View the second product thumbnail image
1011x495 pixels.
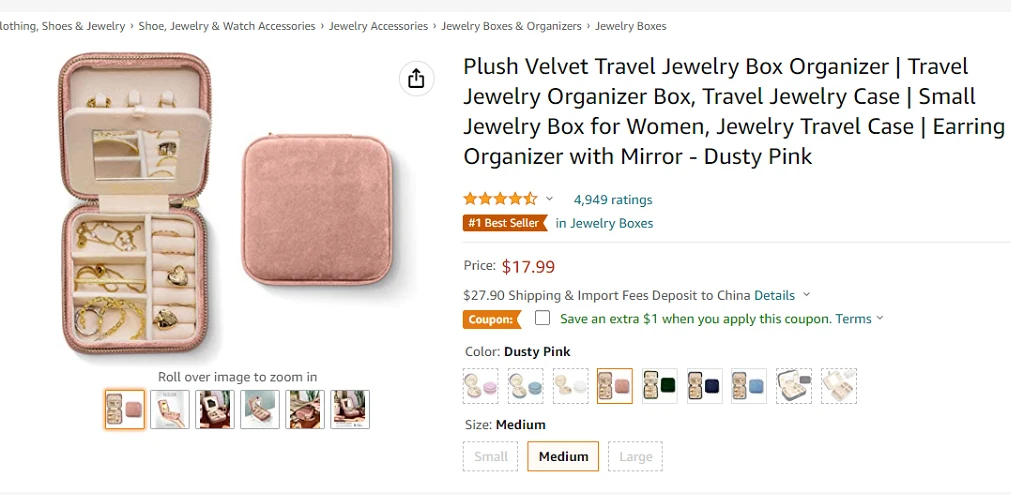pos(170,409)
